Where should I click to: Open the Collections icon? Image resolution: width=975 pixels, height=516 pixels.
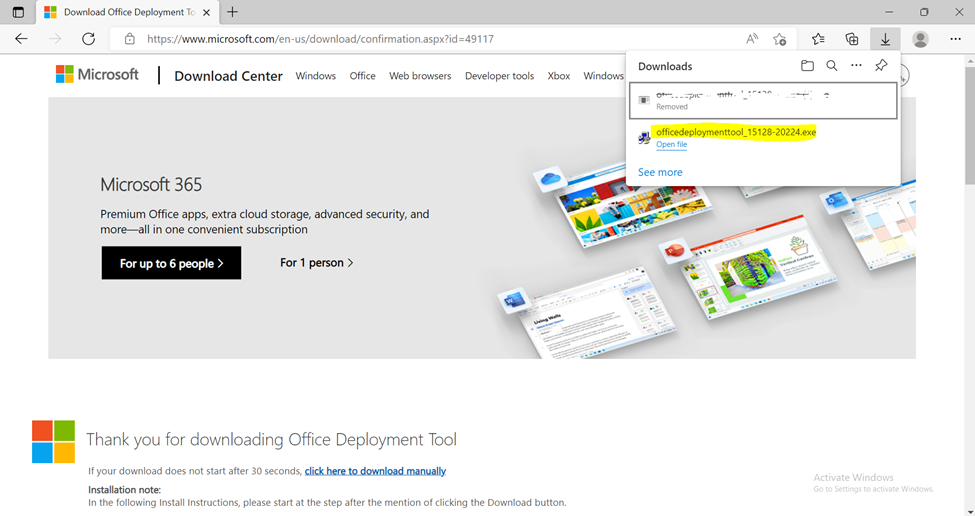coord(852,39)
